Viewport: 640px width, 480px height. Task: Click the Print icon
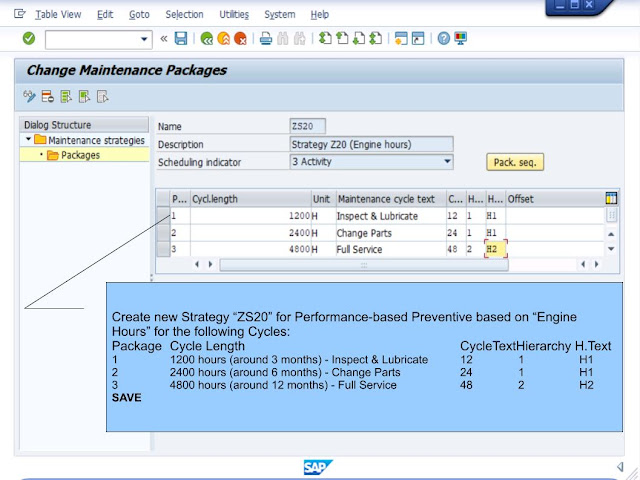click(x=266, y=39)
